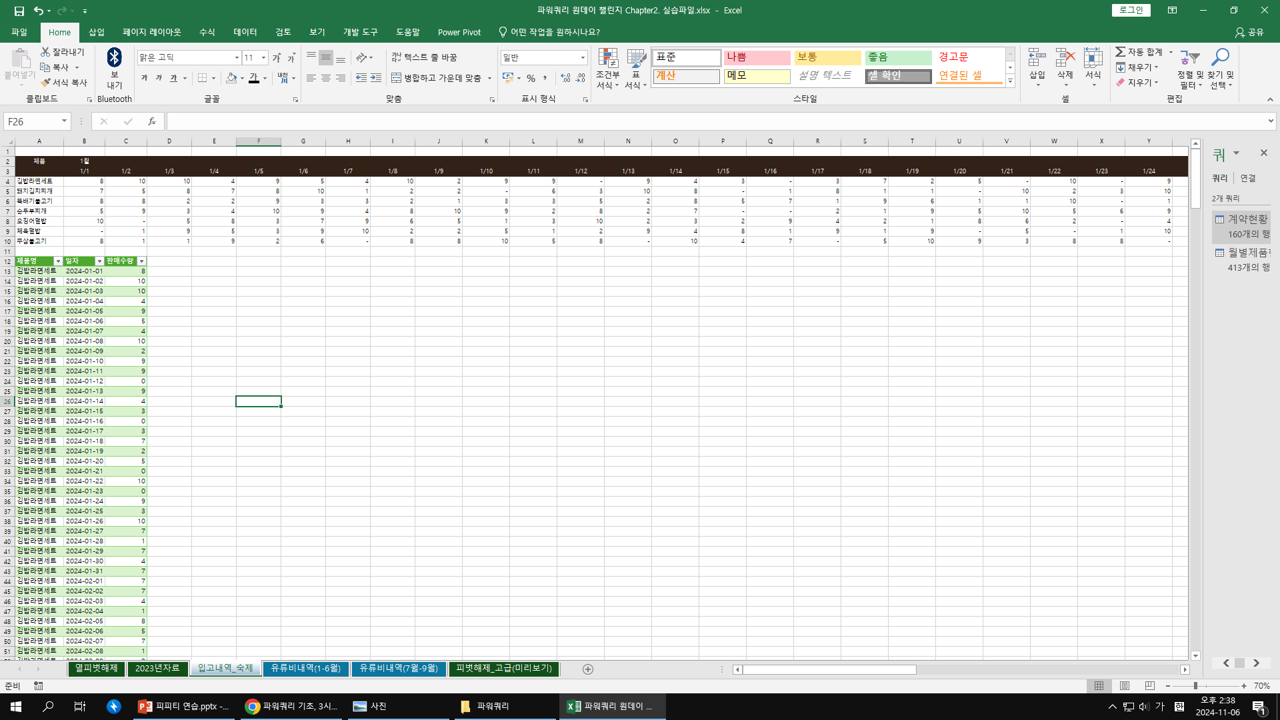Click the AutoSum (자동 합계) sigma icon
The width and height of the screenshot is (1280, 720).
tap(1121, 52)
